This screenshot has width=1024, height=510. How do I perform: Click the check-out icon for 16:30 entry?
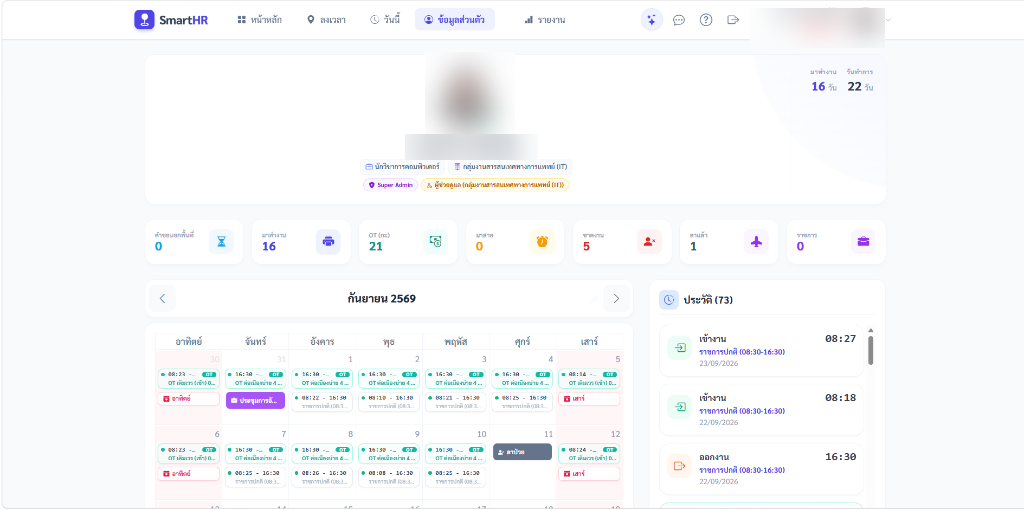pos(680,466)
